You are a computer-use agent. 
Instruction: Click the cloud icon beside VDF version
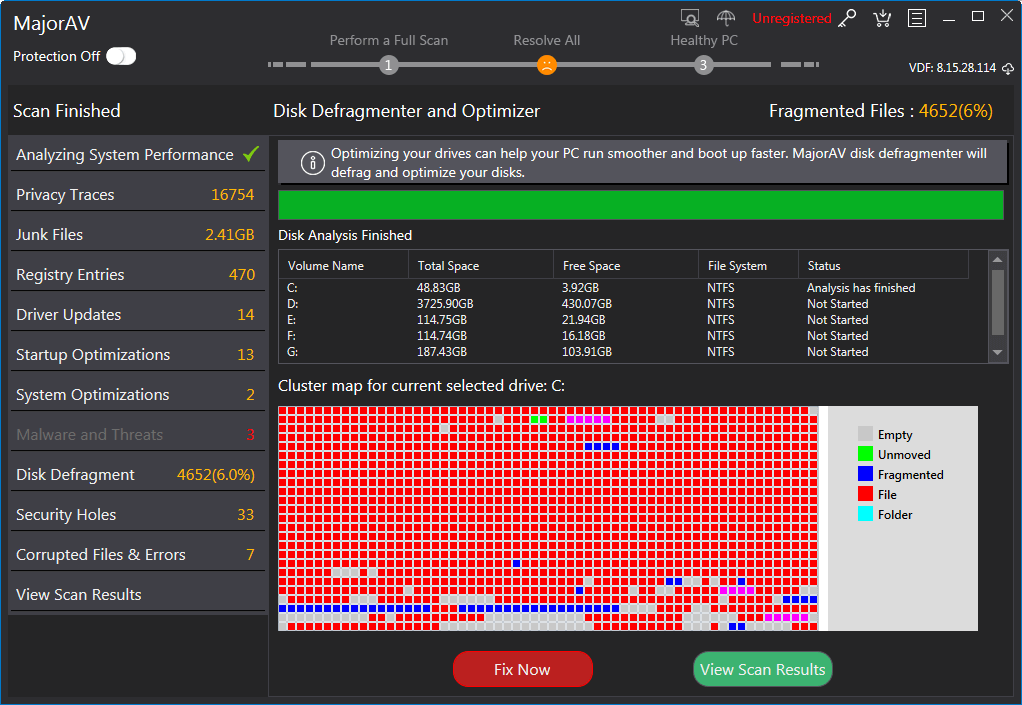tap(1008, 68)
